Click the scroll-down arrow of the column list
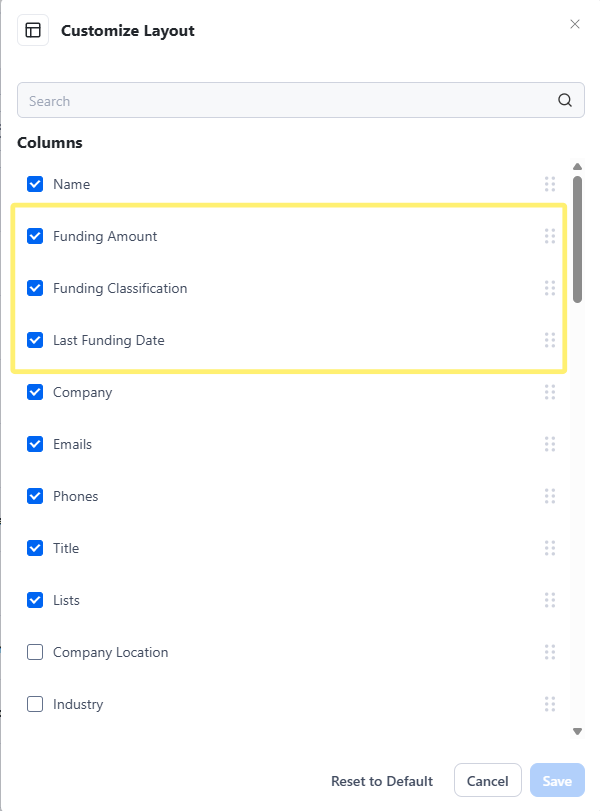 point(577,731)
